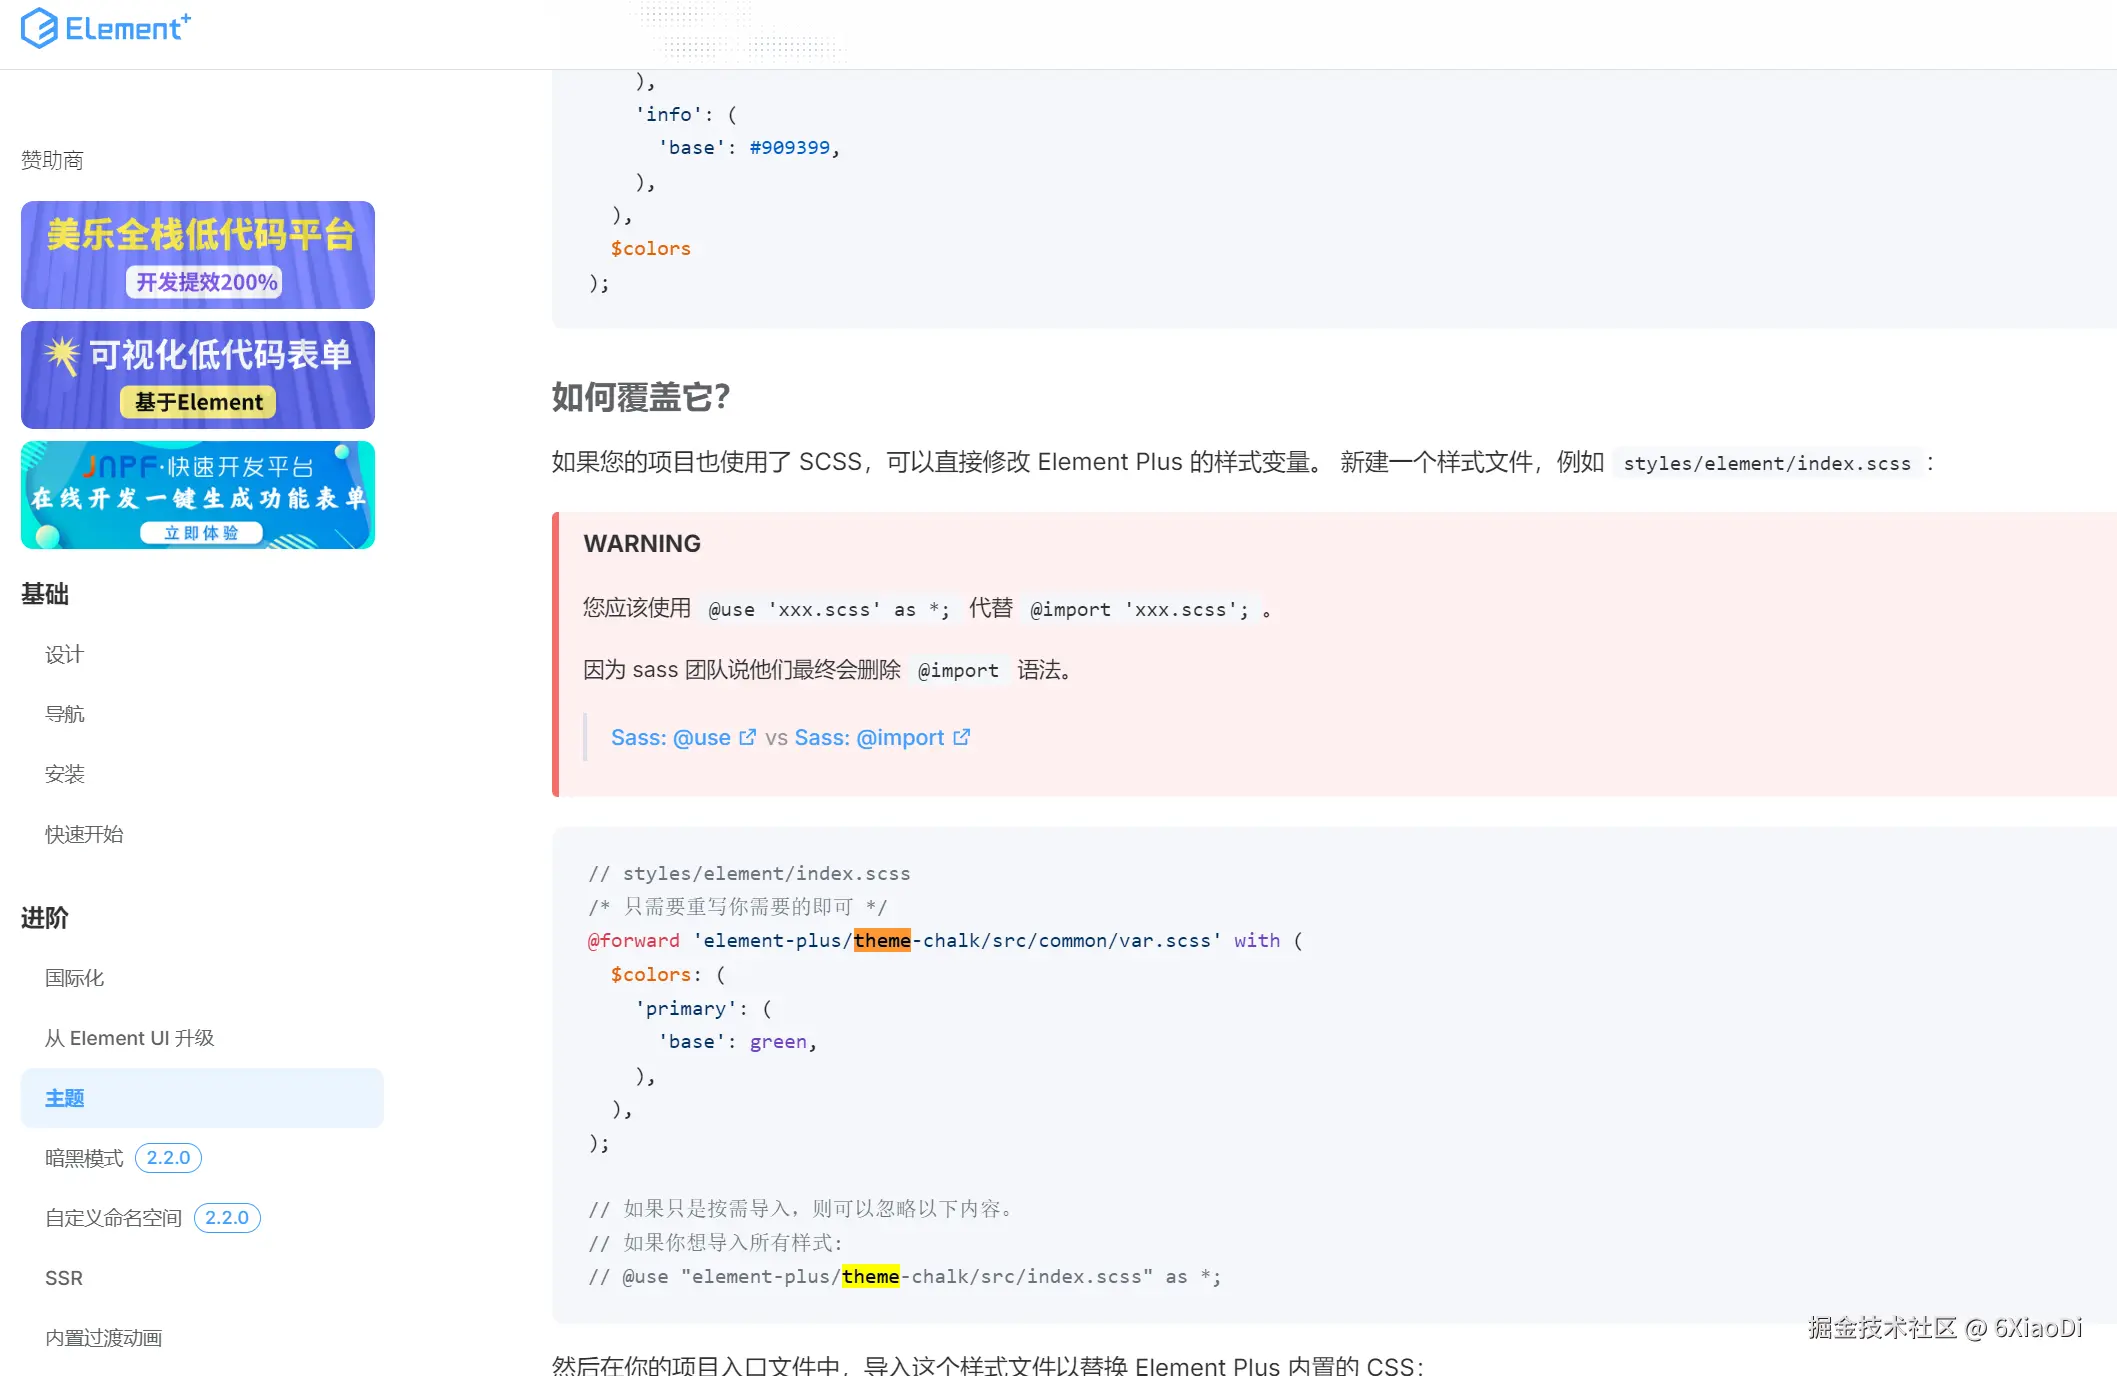Select 国际化 in the sidebar
Screen dimensions: 2117x1376
pyautogui.click(x=74, y=978)
